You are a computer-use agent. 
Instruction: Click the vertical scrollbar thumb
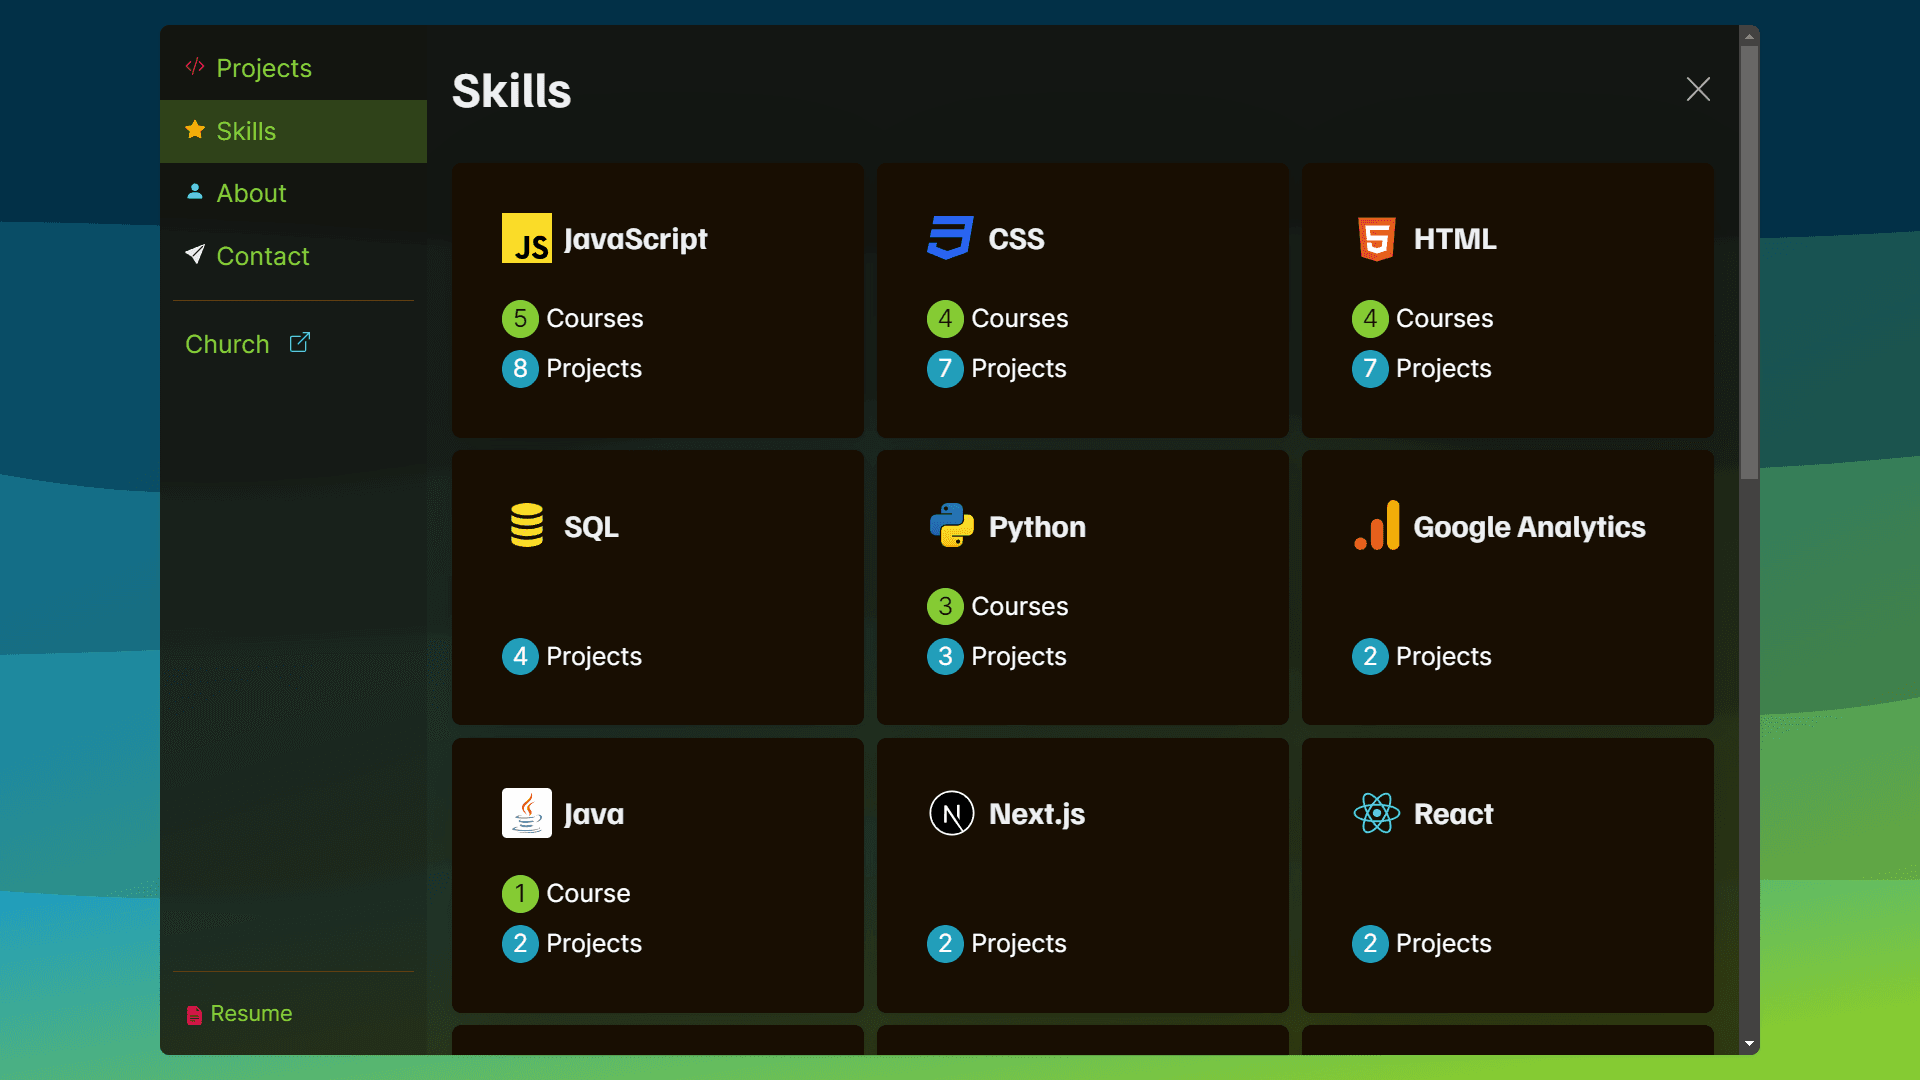[1749, 262]
